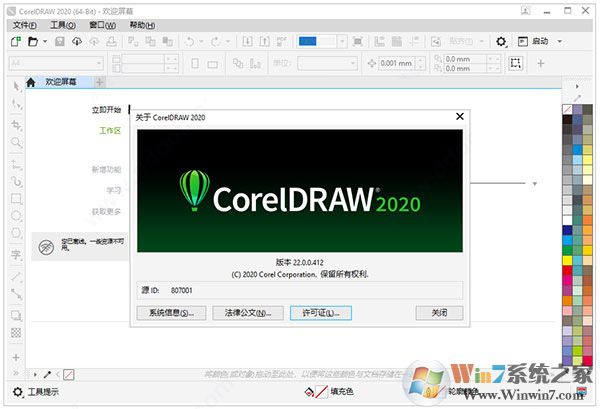The width and height of the screenshot is (600, 409).
Task: Select the Rectangle tool
Action: pyautogui.click(x=16, y=199)
